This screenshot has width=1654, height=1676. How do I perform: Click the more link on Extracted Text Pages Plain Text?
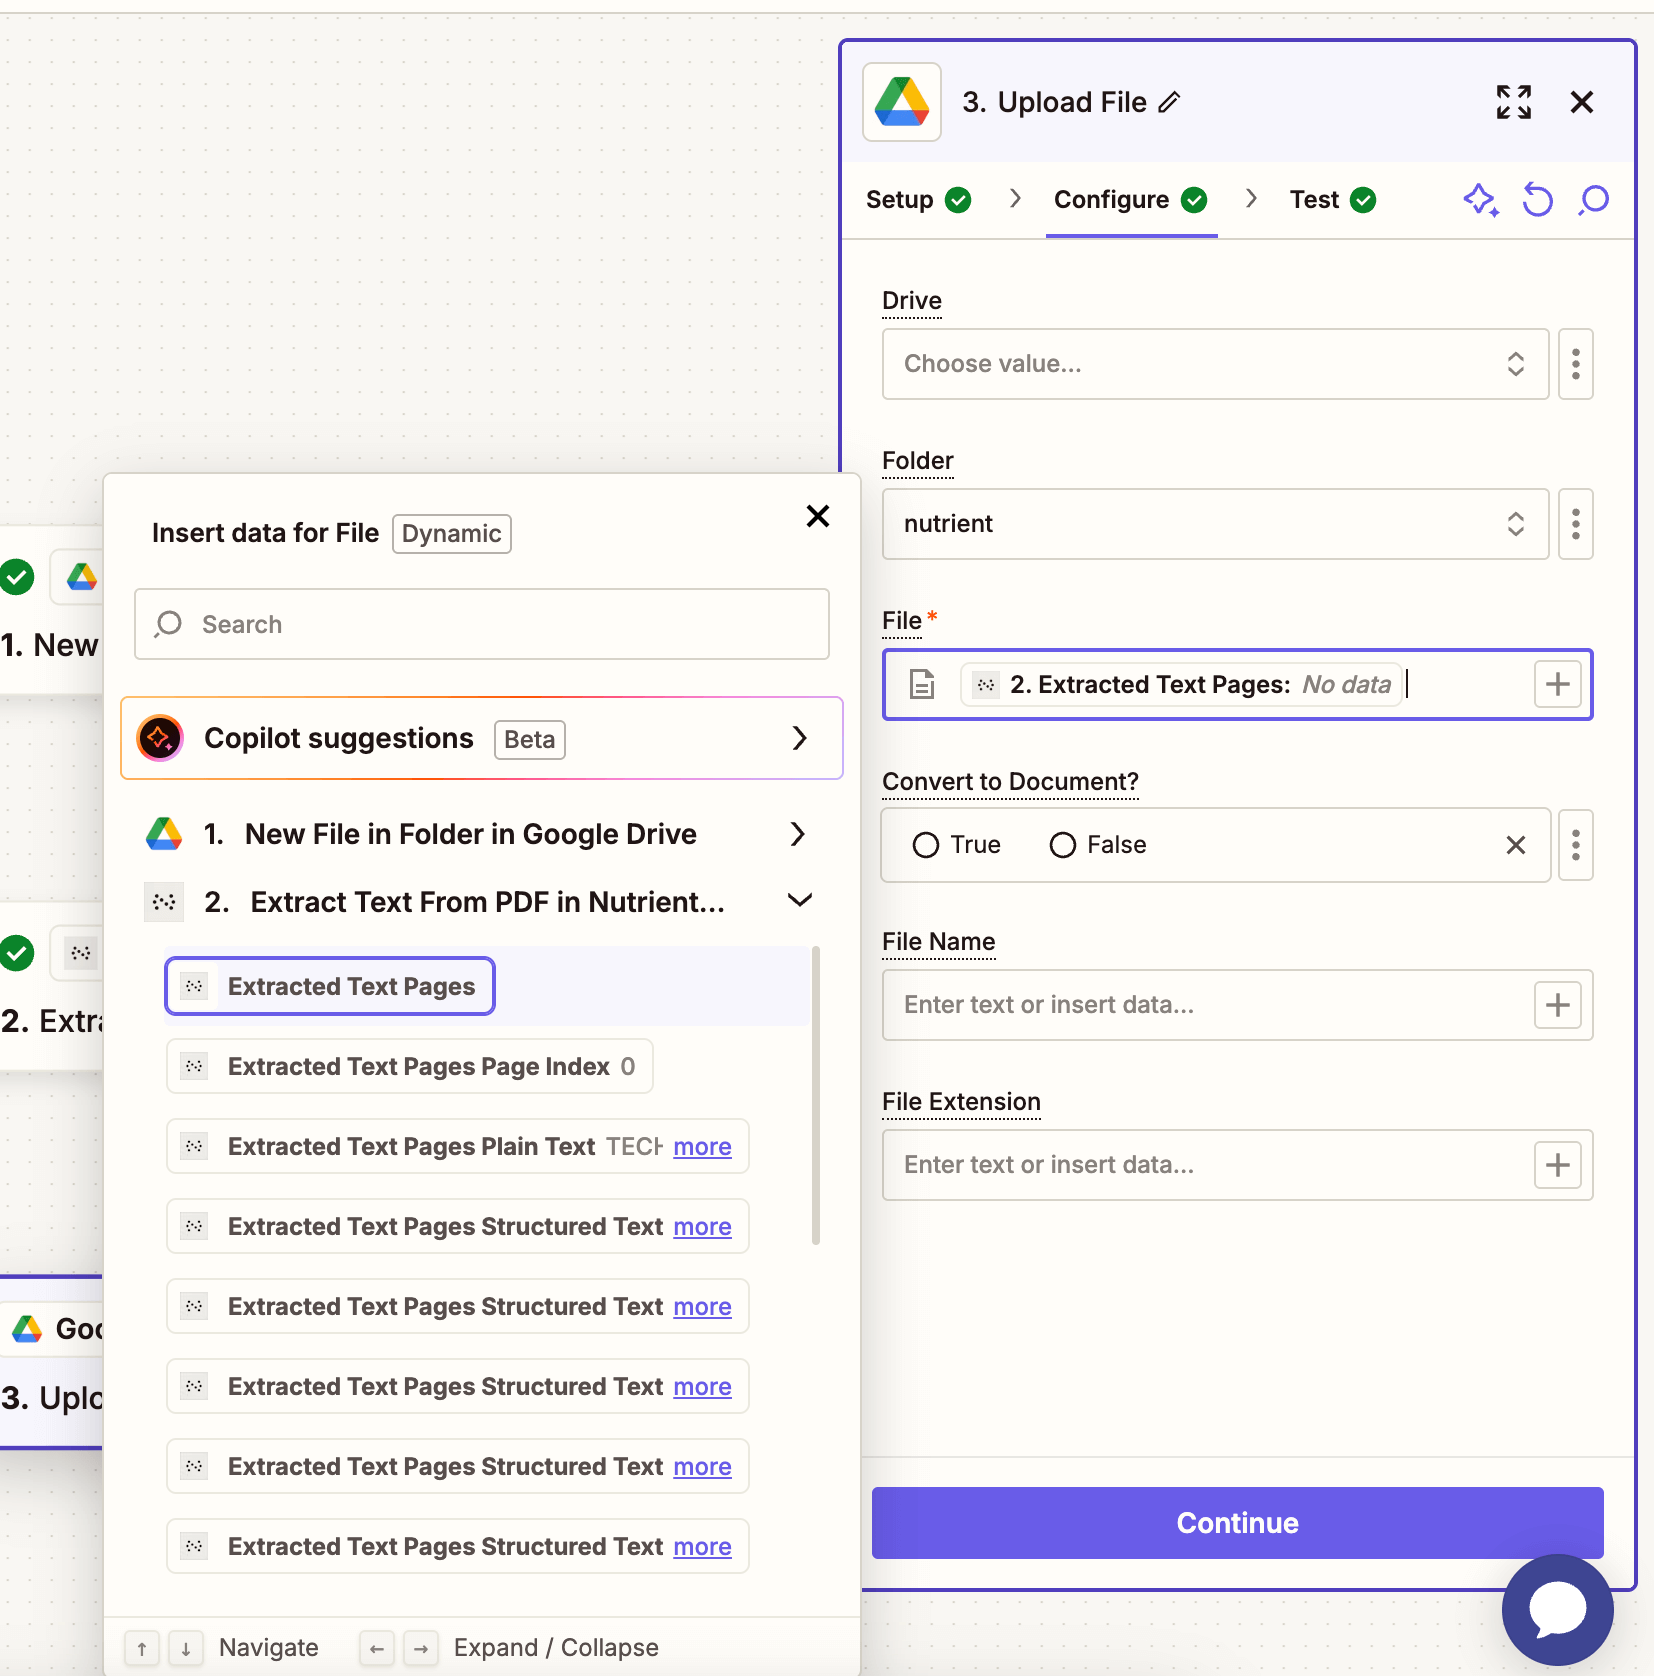[702, 1146]
